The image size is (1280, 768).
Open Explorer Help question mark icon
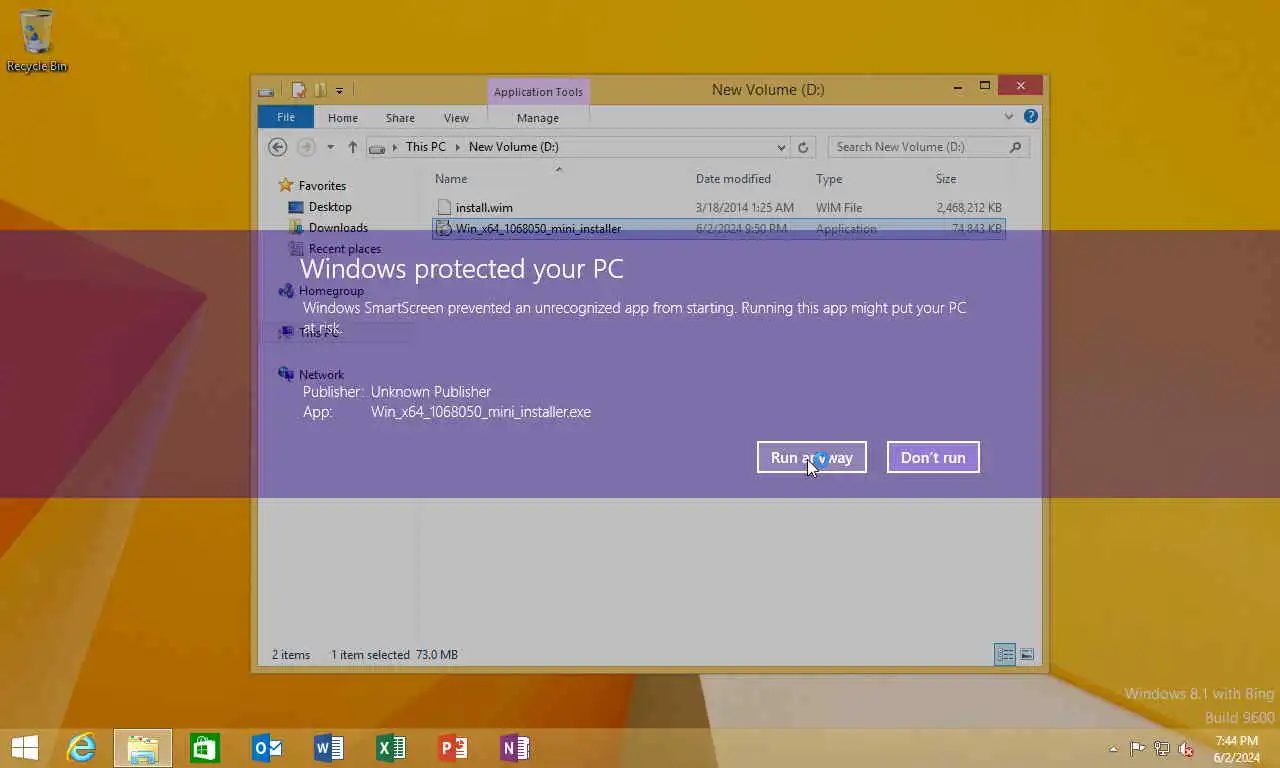point(1031,116)
